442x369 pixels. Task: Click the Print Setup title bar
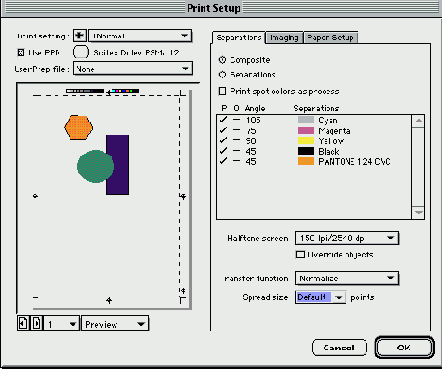coord(221,8)
